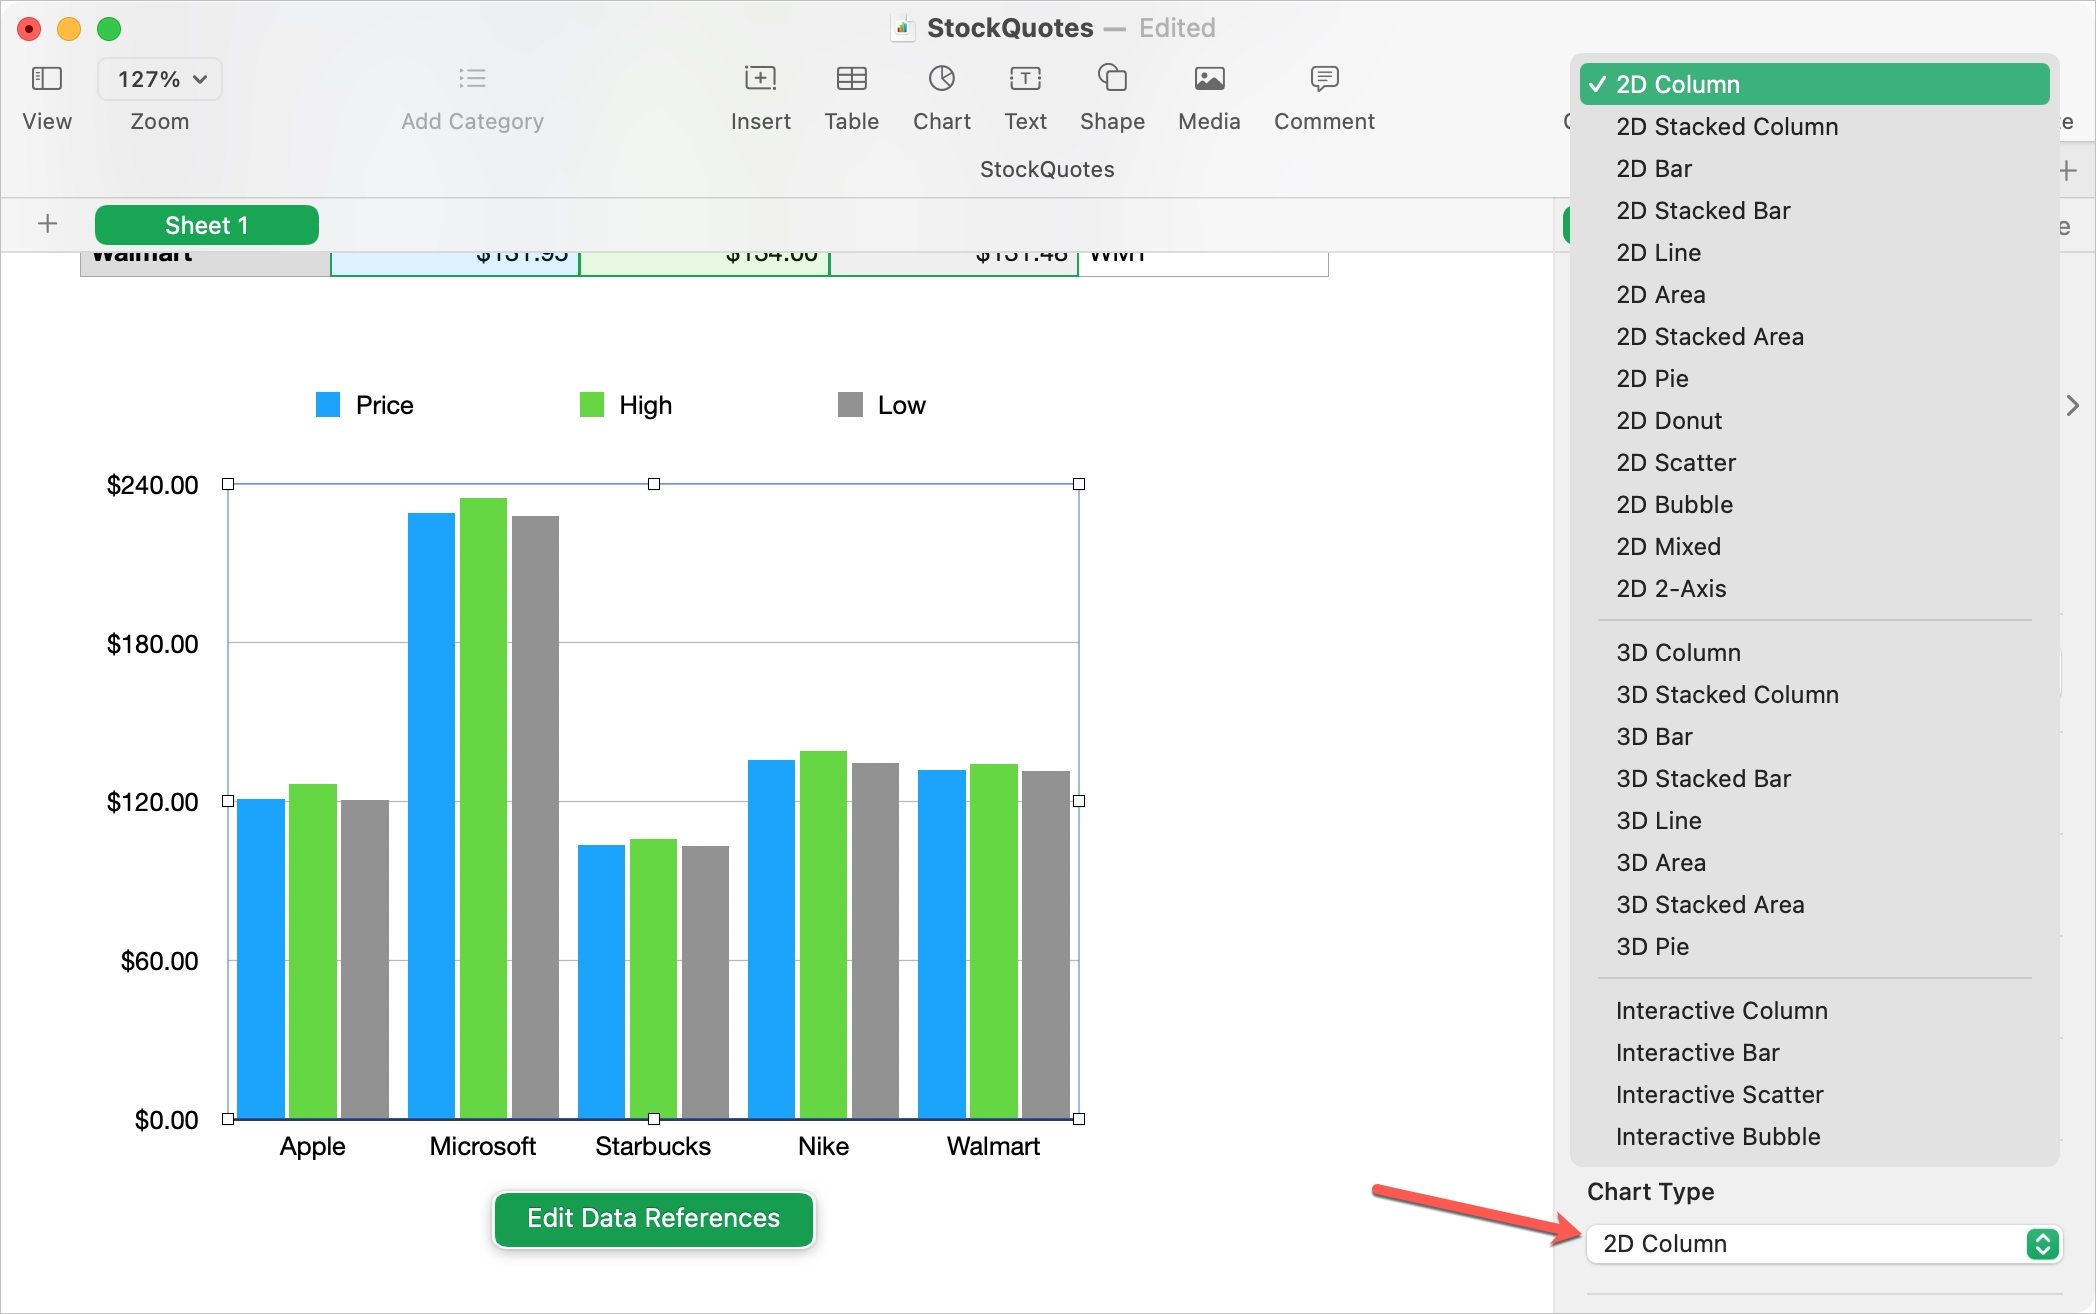Click the Starbucks gray Low bar
This screenshot has width=2096, height=1314.
point(705,982)
